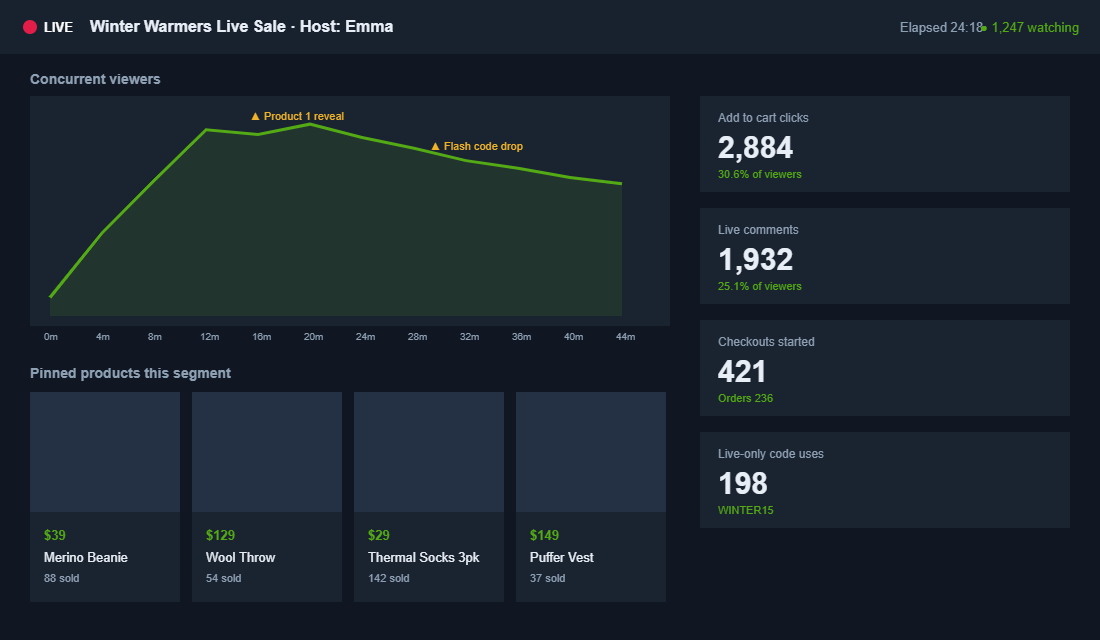Image resolution: width=1100 pixels, height=640 pixels.
Task: Click the 25.1% of viewers text
Action: [760, 286]
